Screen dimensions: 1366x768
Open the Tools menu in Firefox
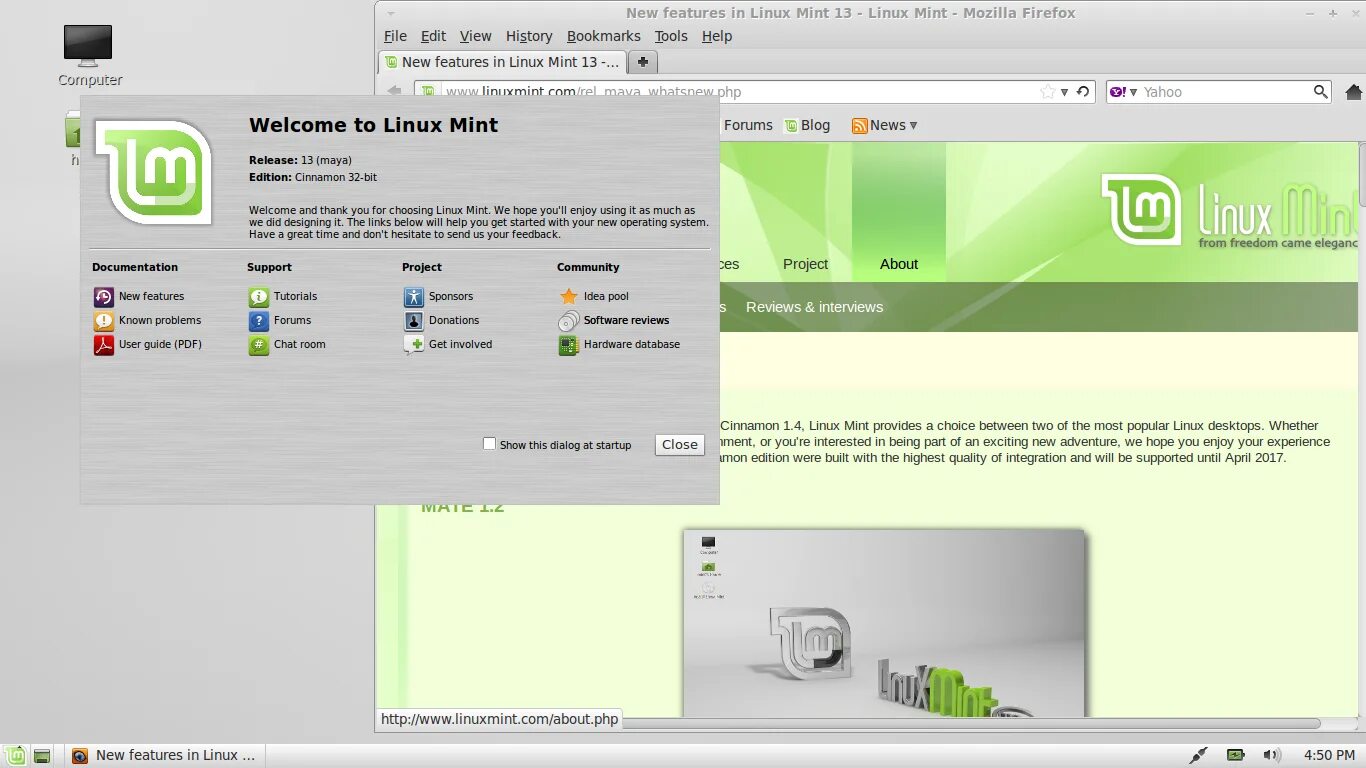(671, 36)
